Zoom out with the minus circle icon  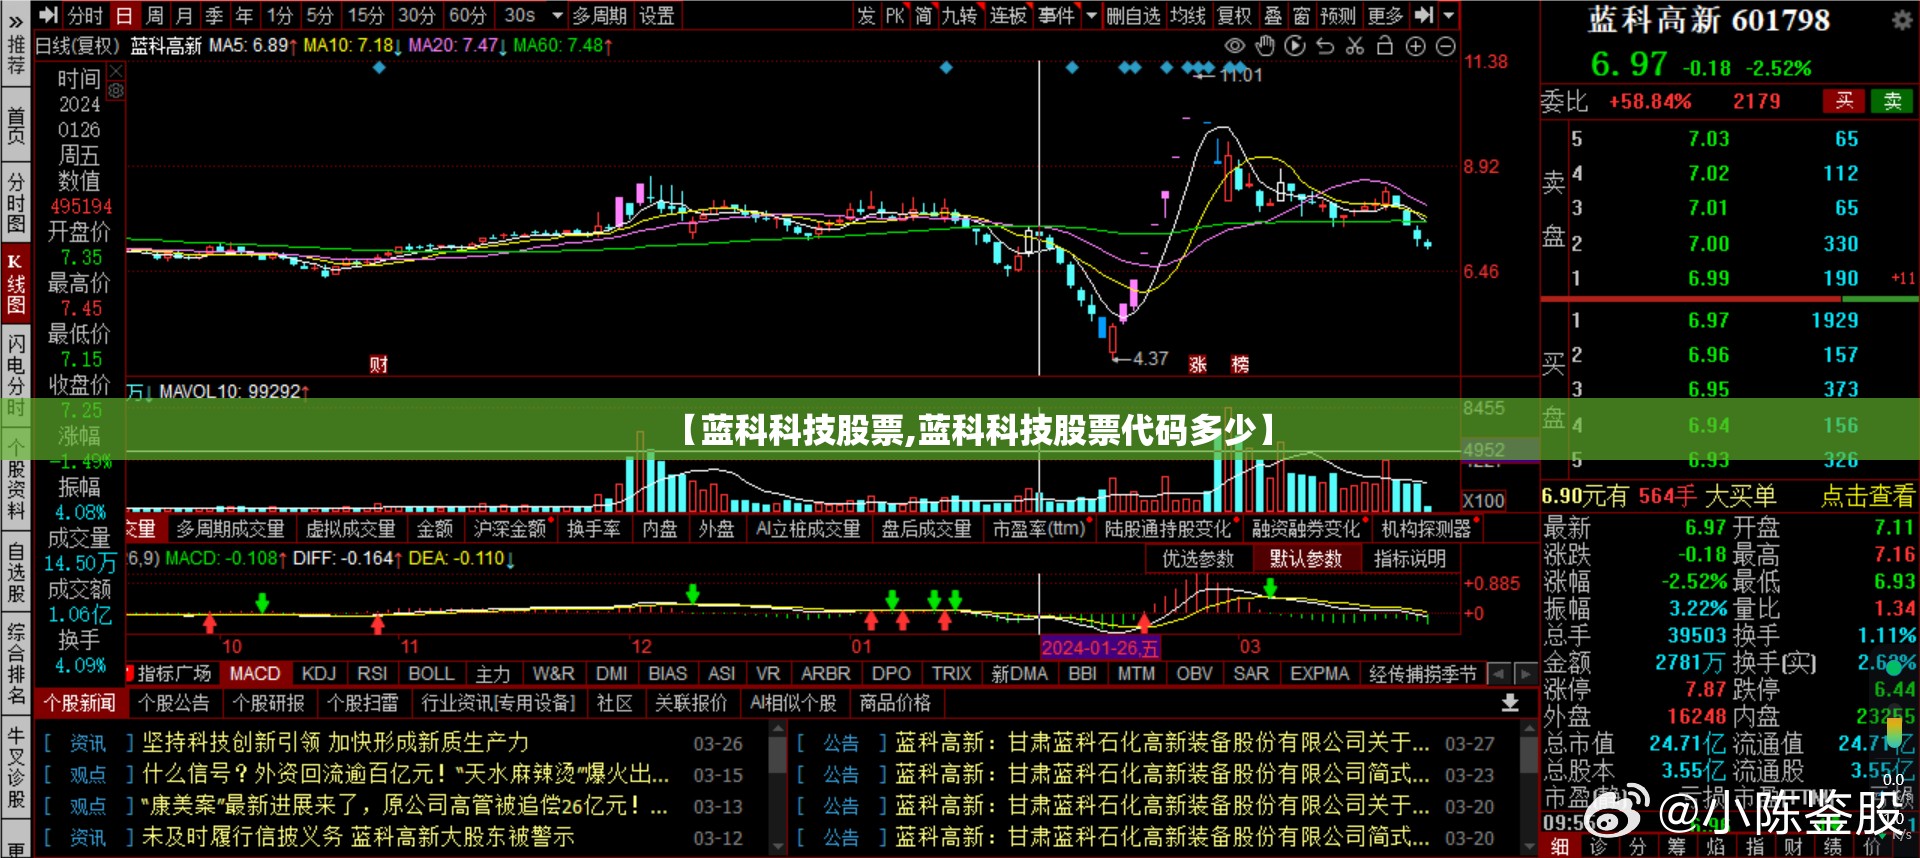click(x=1445, y=46)
